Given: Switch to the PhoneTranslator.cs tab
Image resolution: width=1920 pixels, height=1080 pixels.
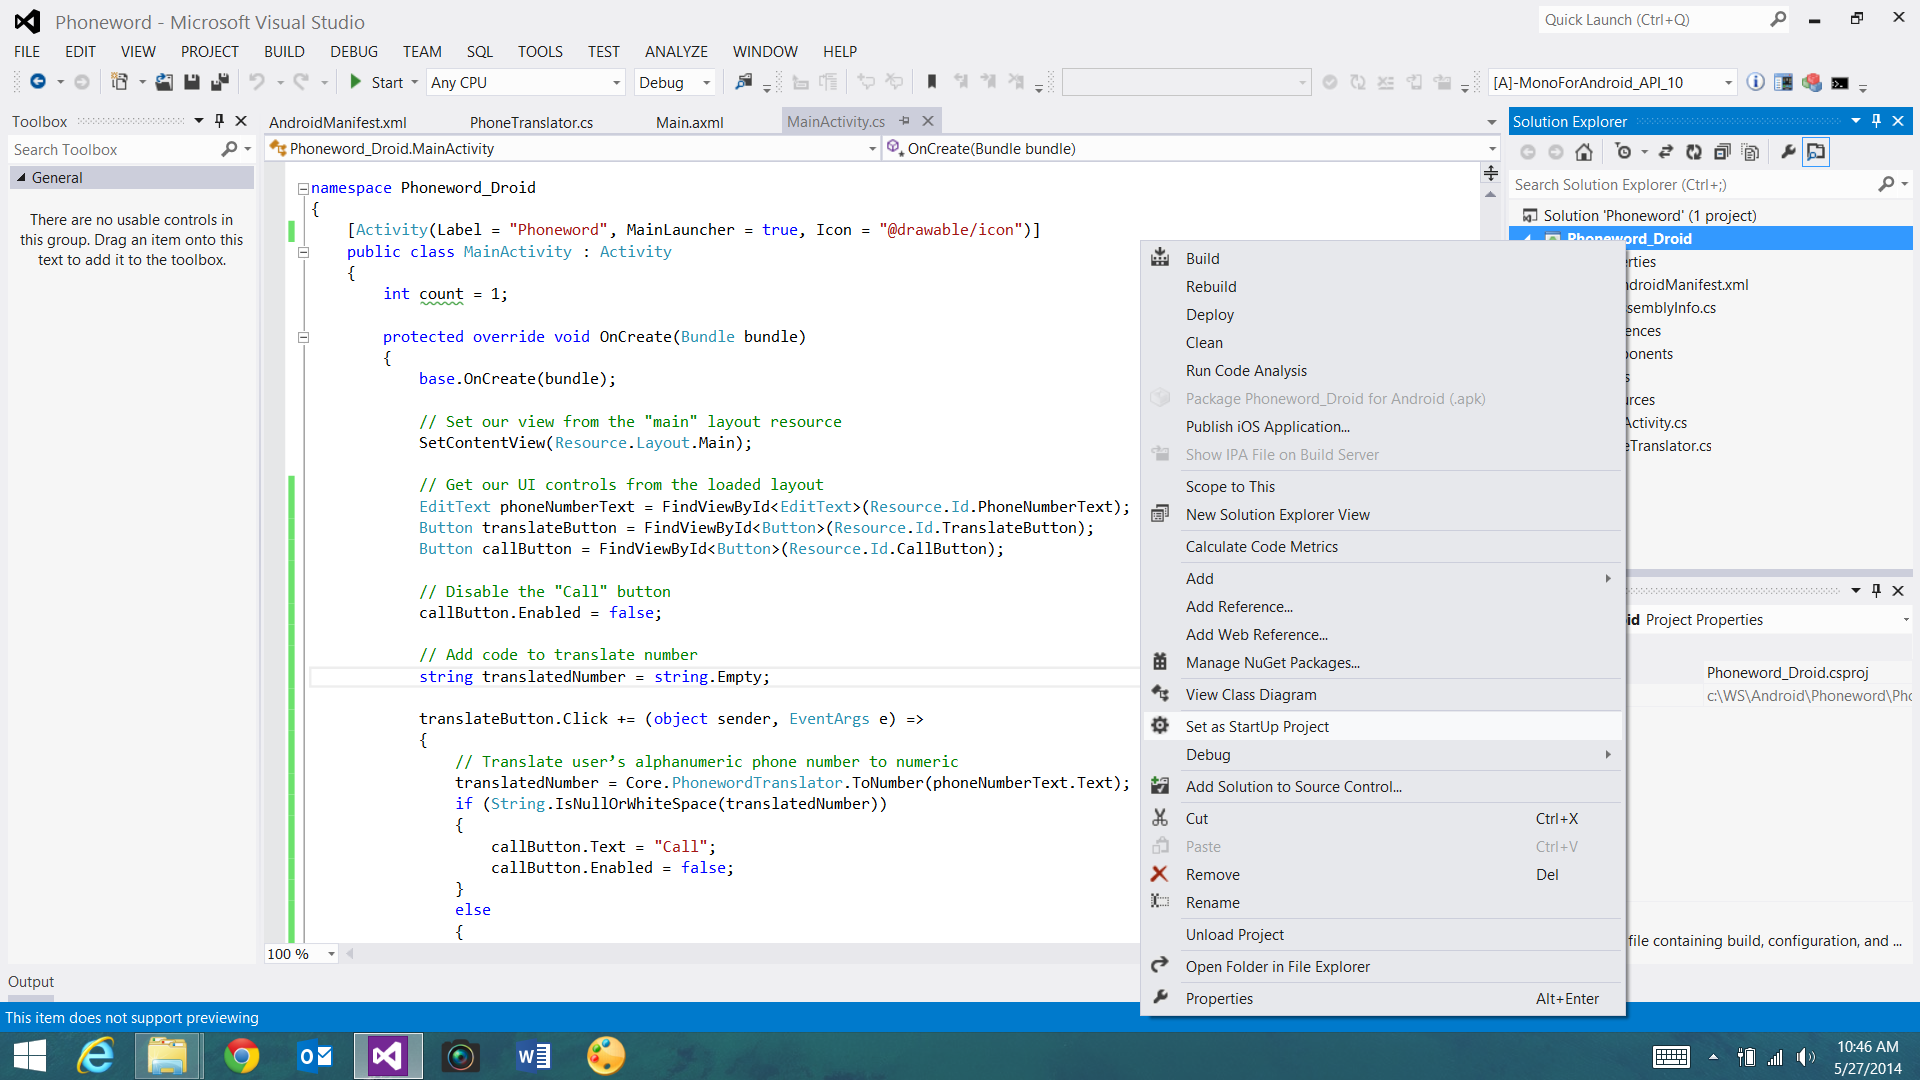Looking at the screenshot, I should point(531,122).
